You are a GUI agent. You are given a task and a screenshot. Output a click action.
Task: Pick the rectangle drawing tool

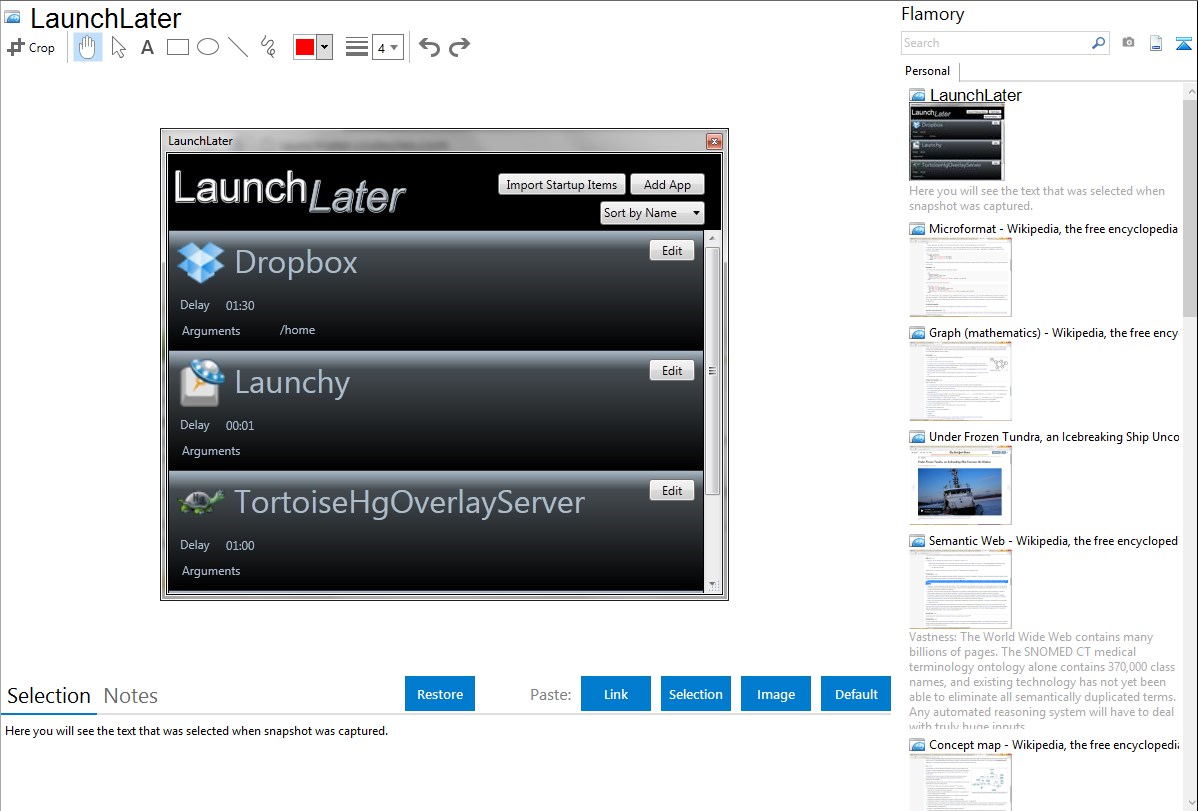click(177, 47)
